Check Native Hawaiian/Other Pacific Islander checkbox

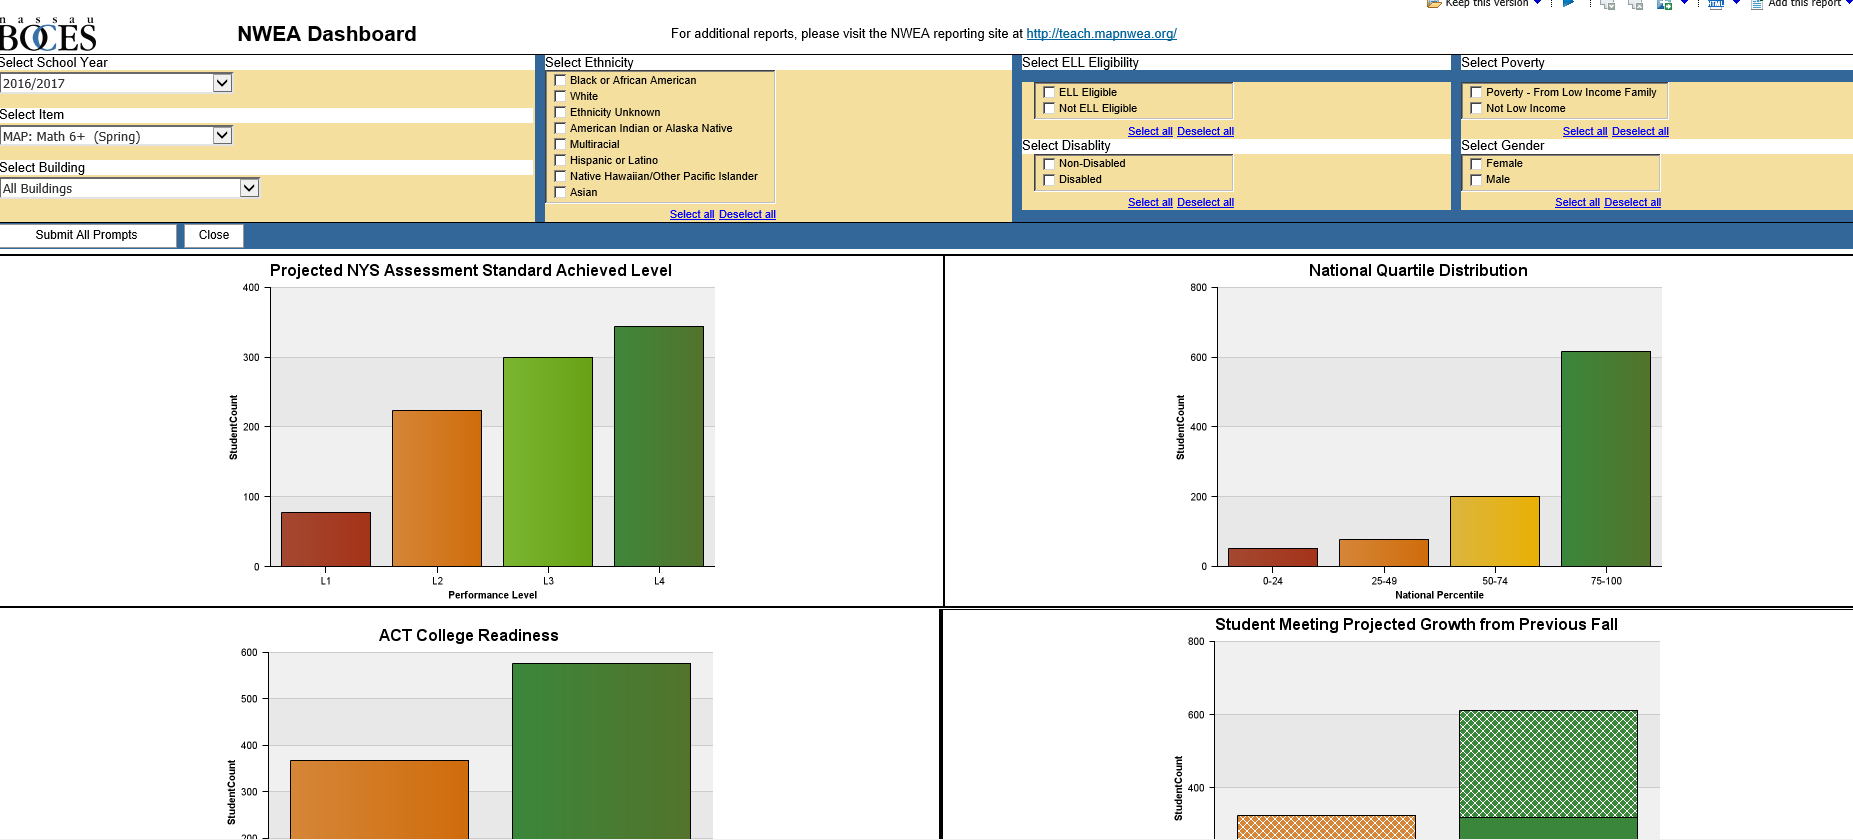coord(560,176)
